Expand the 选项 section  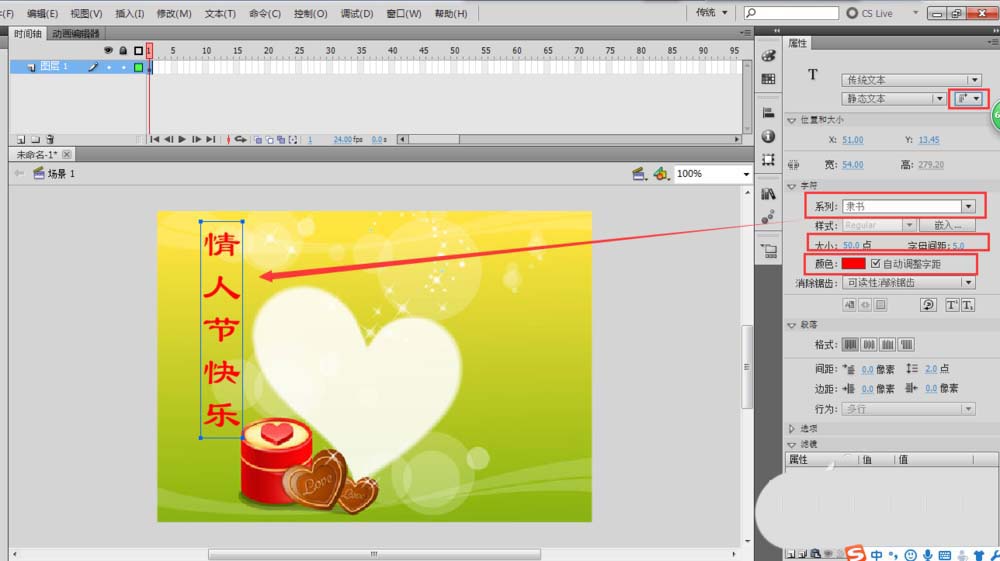click(x=792, y=428)
